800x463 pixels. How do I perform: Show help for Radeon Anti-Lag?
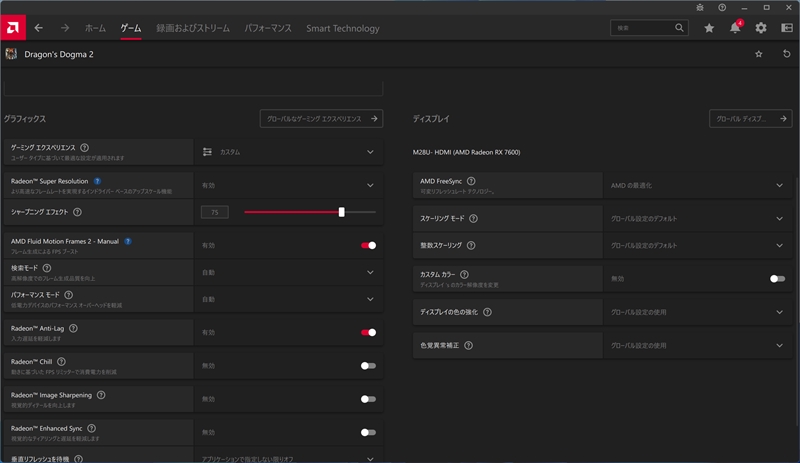(x=73, y=328)
